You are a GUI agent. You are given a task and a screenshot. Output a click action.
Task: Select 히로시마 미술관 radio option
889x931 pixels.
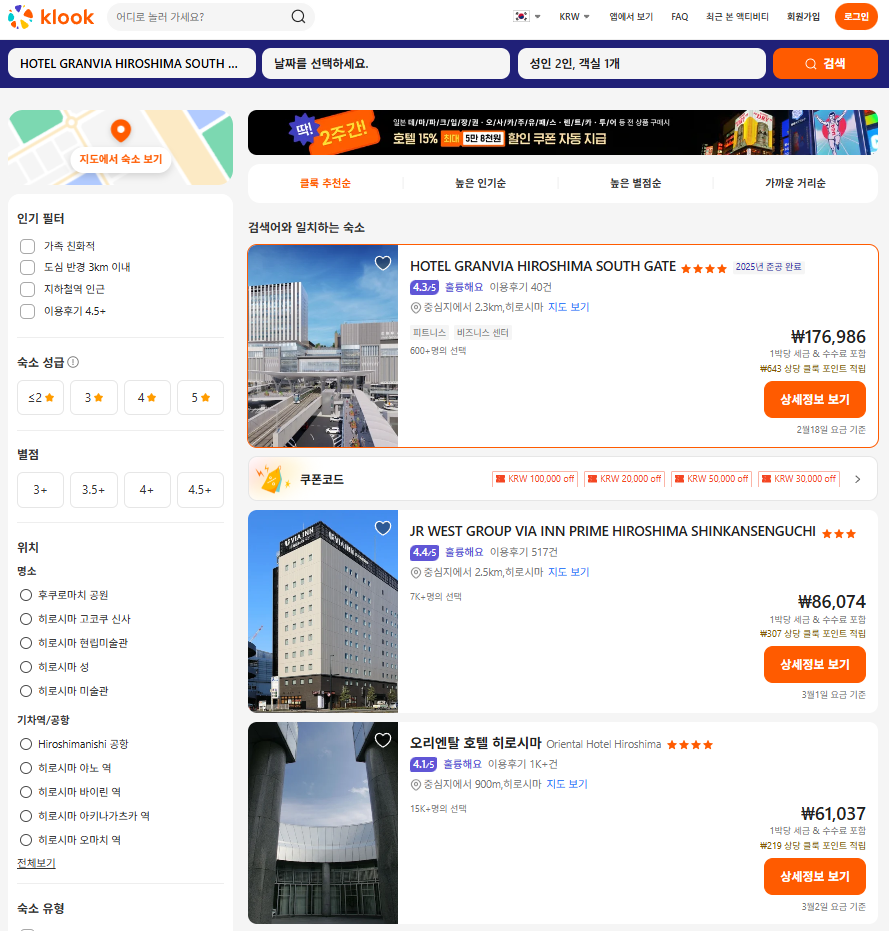tap(26, 691)
